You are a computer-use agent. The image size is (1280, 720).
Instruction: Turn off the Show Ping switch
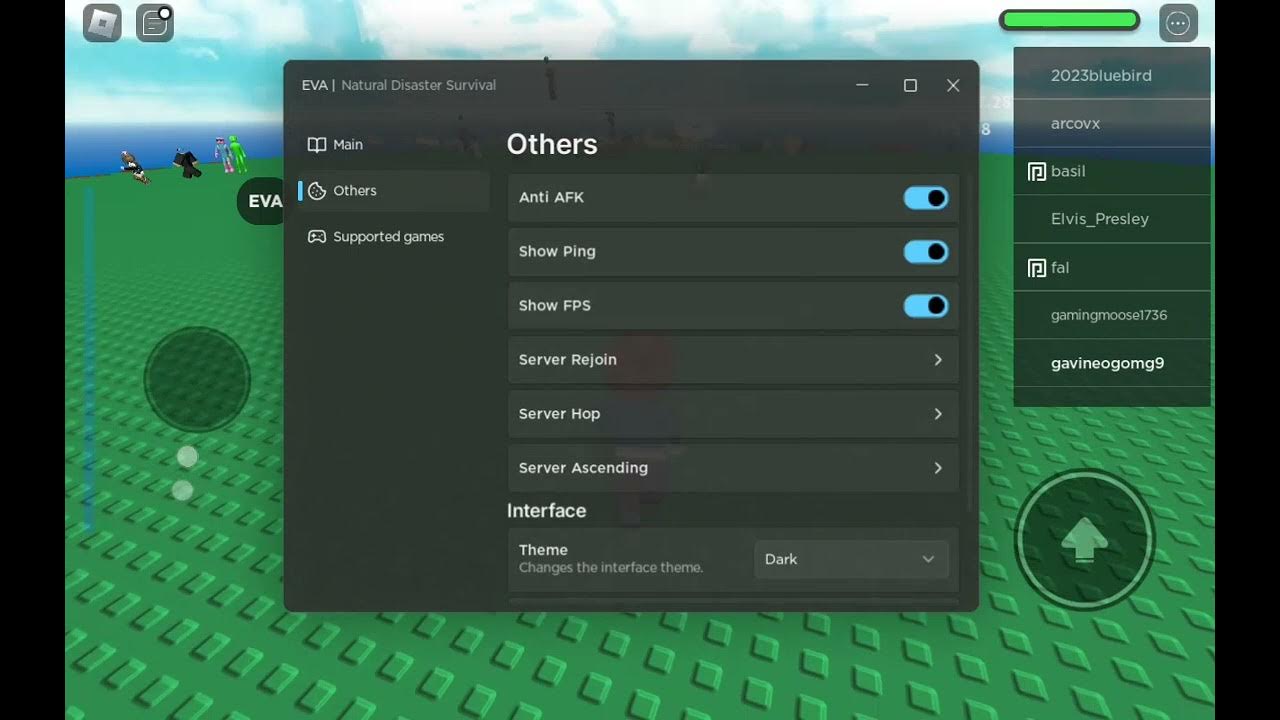point(926,252)
